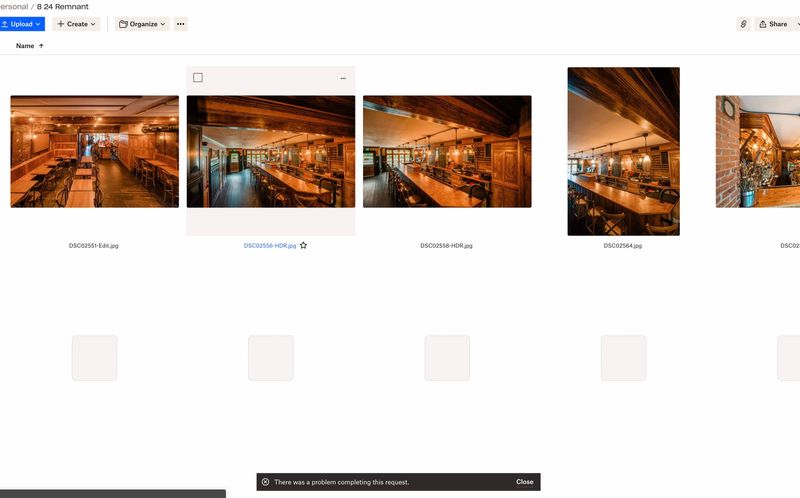Sort by Name column header
The height and width of the screenshot is (498, 800).
pyautogui.click(x=25, y=46)
